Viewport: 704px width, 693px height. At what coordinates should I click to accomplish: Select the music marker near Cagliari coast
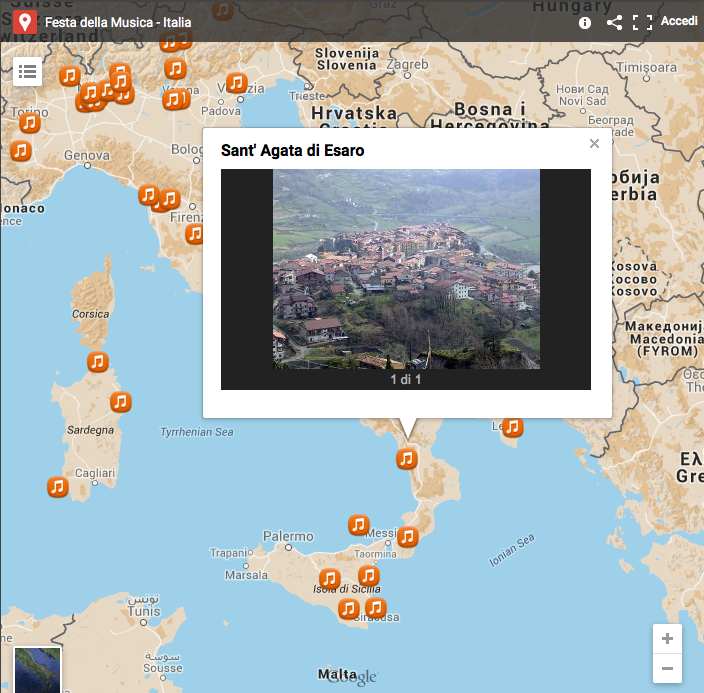click(57, 487)
